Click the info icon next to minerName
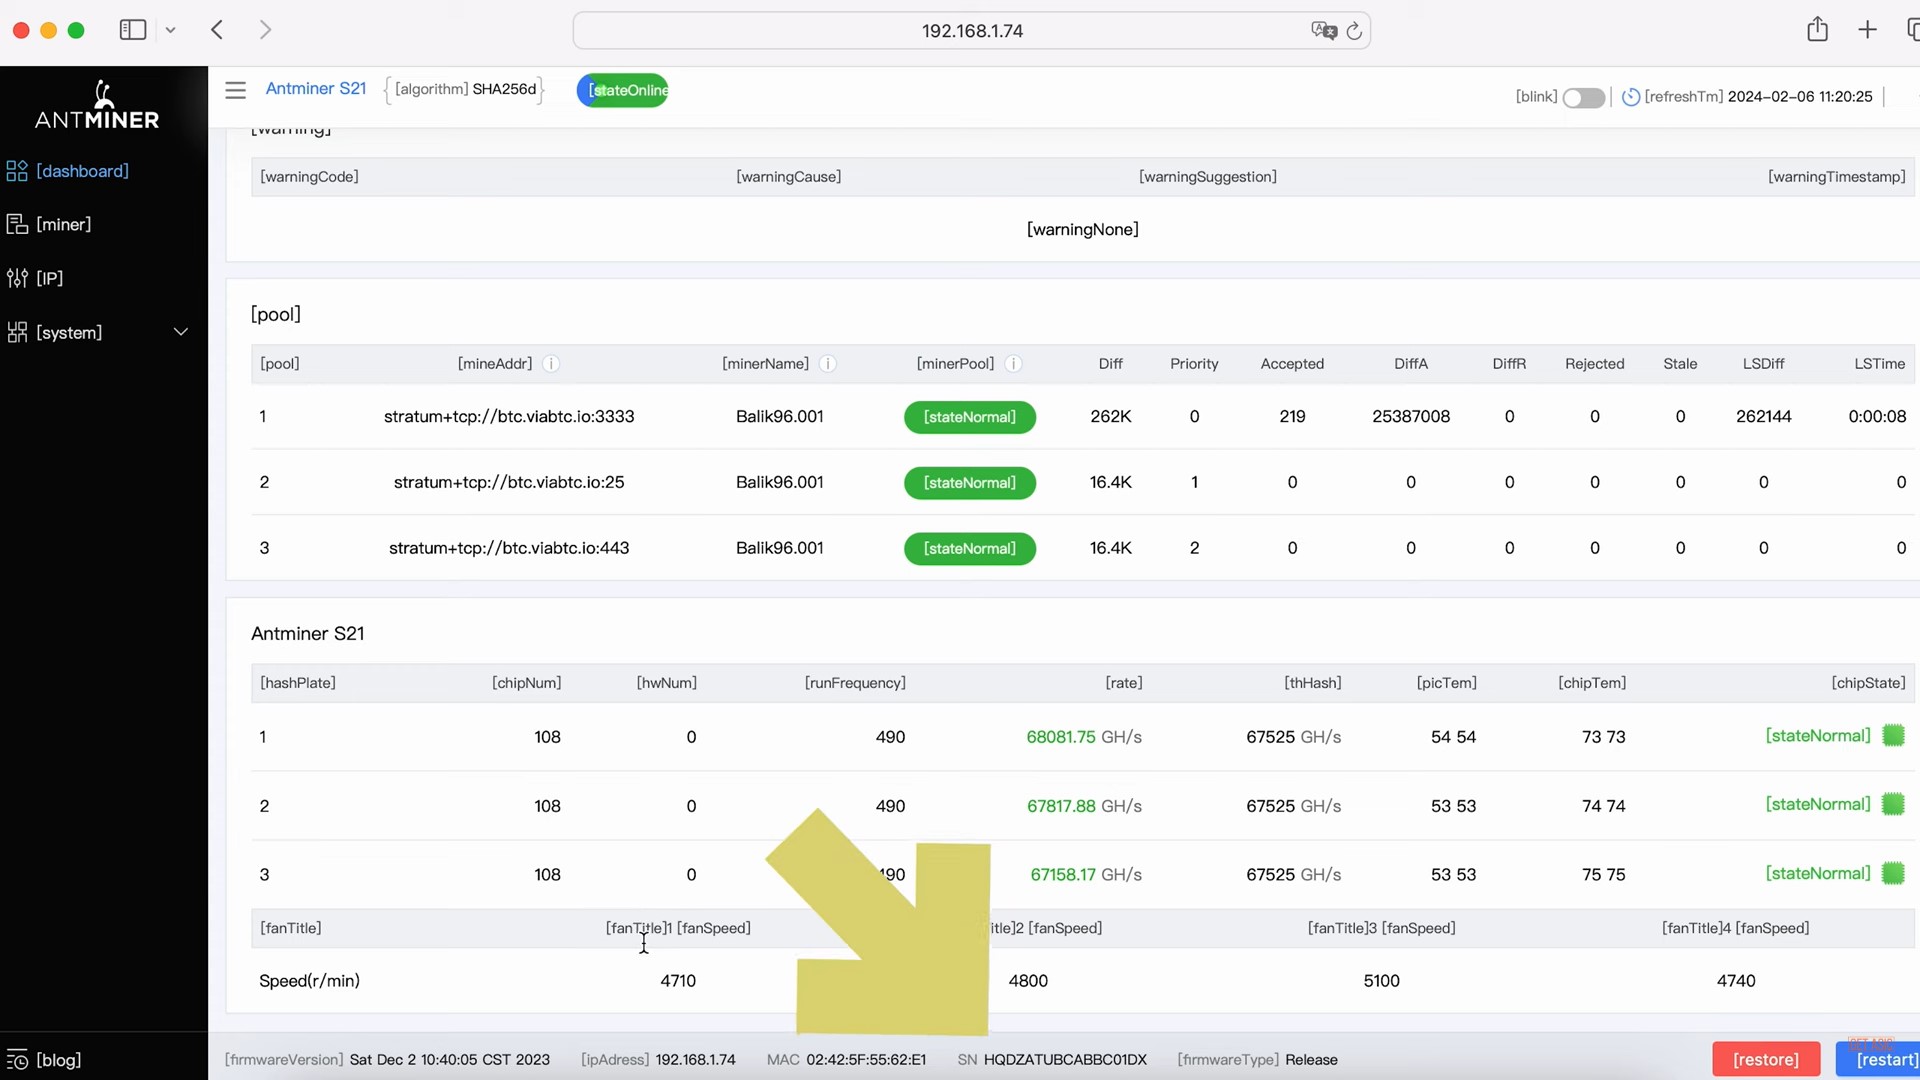This screenshot has height=1080, width=1920. (827, 364)
